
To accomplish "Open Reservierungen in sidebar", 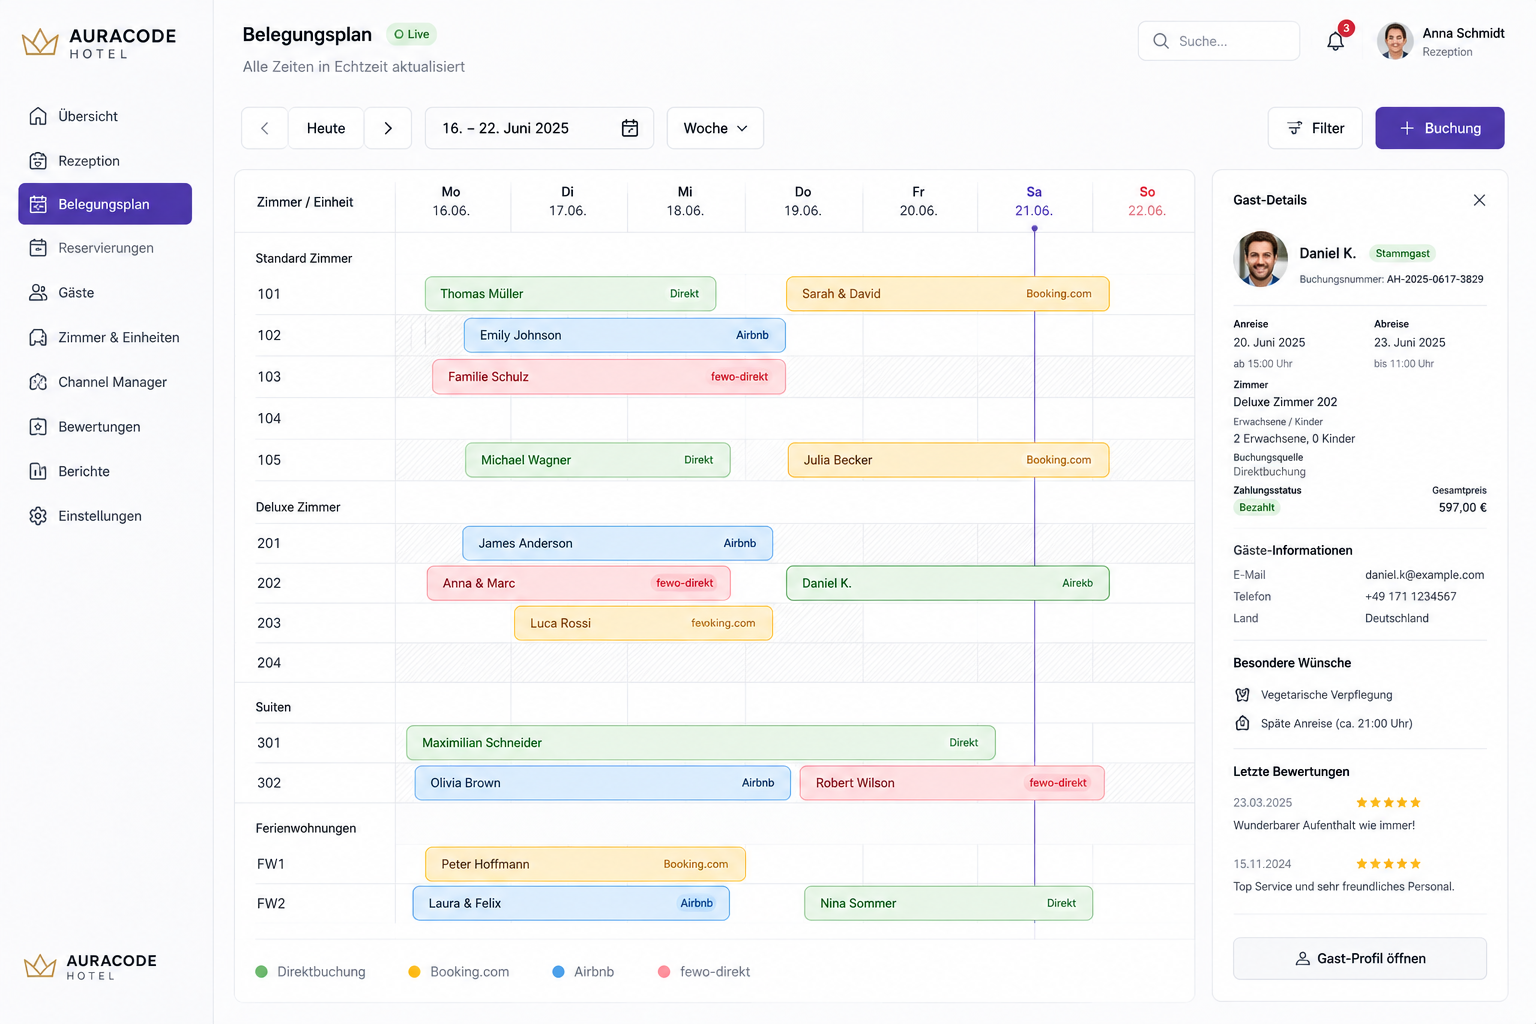I will pyautogui.click(x=105, y=248).
